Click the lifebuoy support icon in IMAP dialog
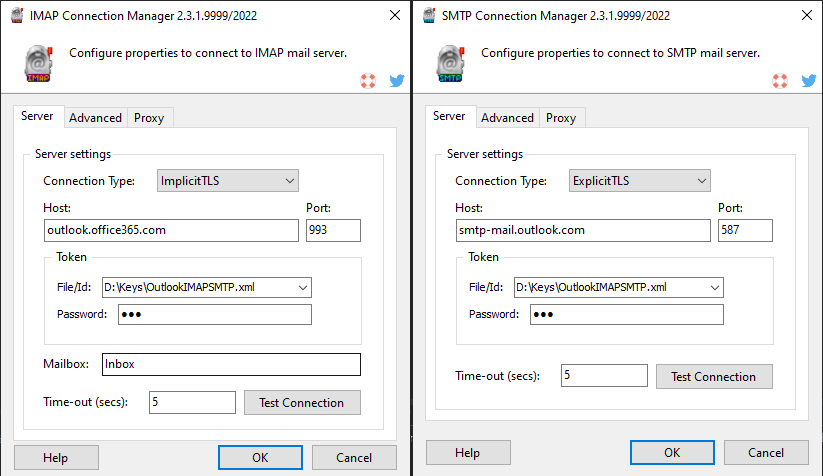This screenshot has height=476, width=823. [x=368, y=80]
